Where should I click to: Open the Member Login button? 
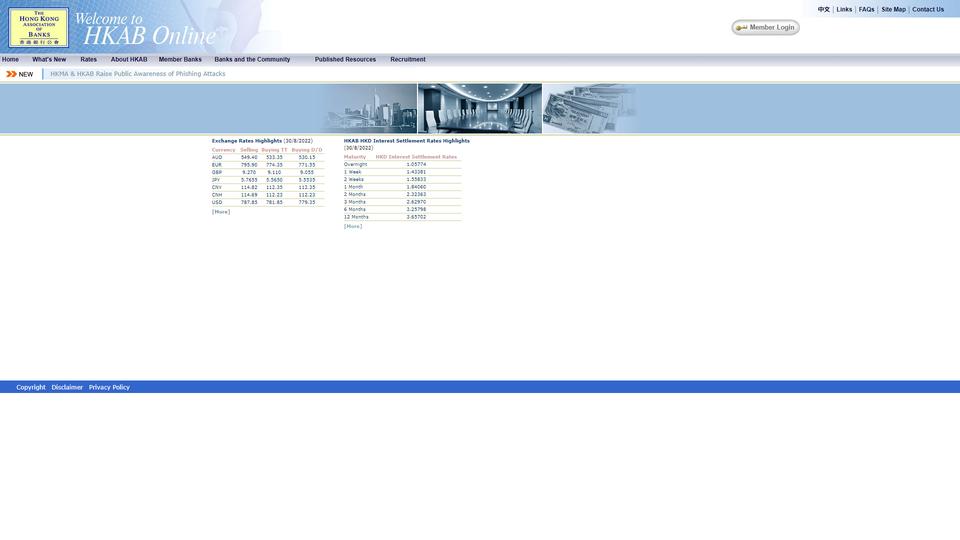coord(765,28)
